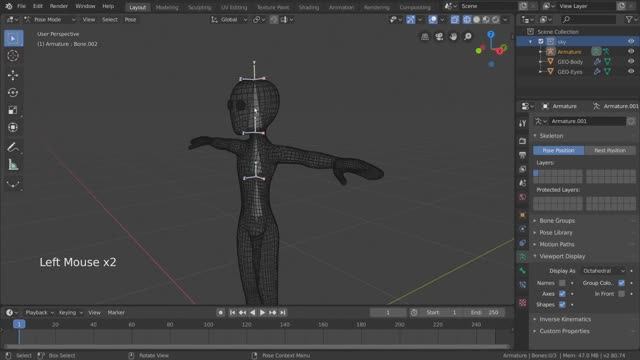Open the Keying popover in timeline
640x360 pixels.
click(70, 313)
